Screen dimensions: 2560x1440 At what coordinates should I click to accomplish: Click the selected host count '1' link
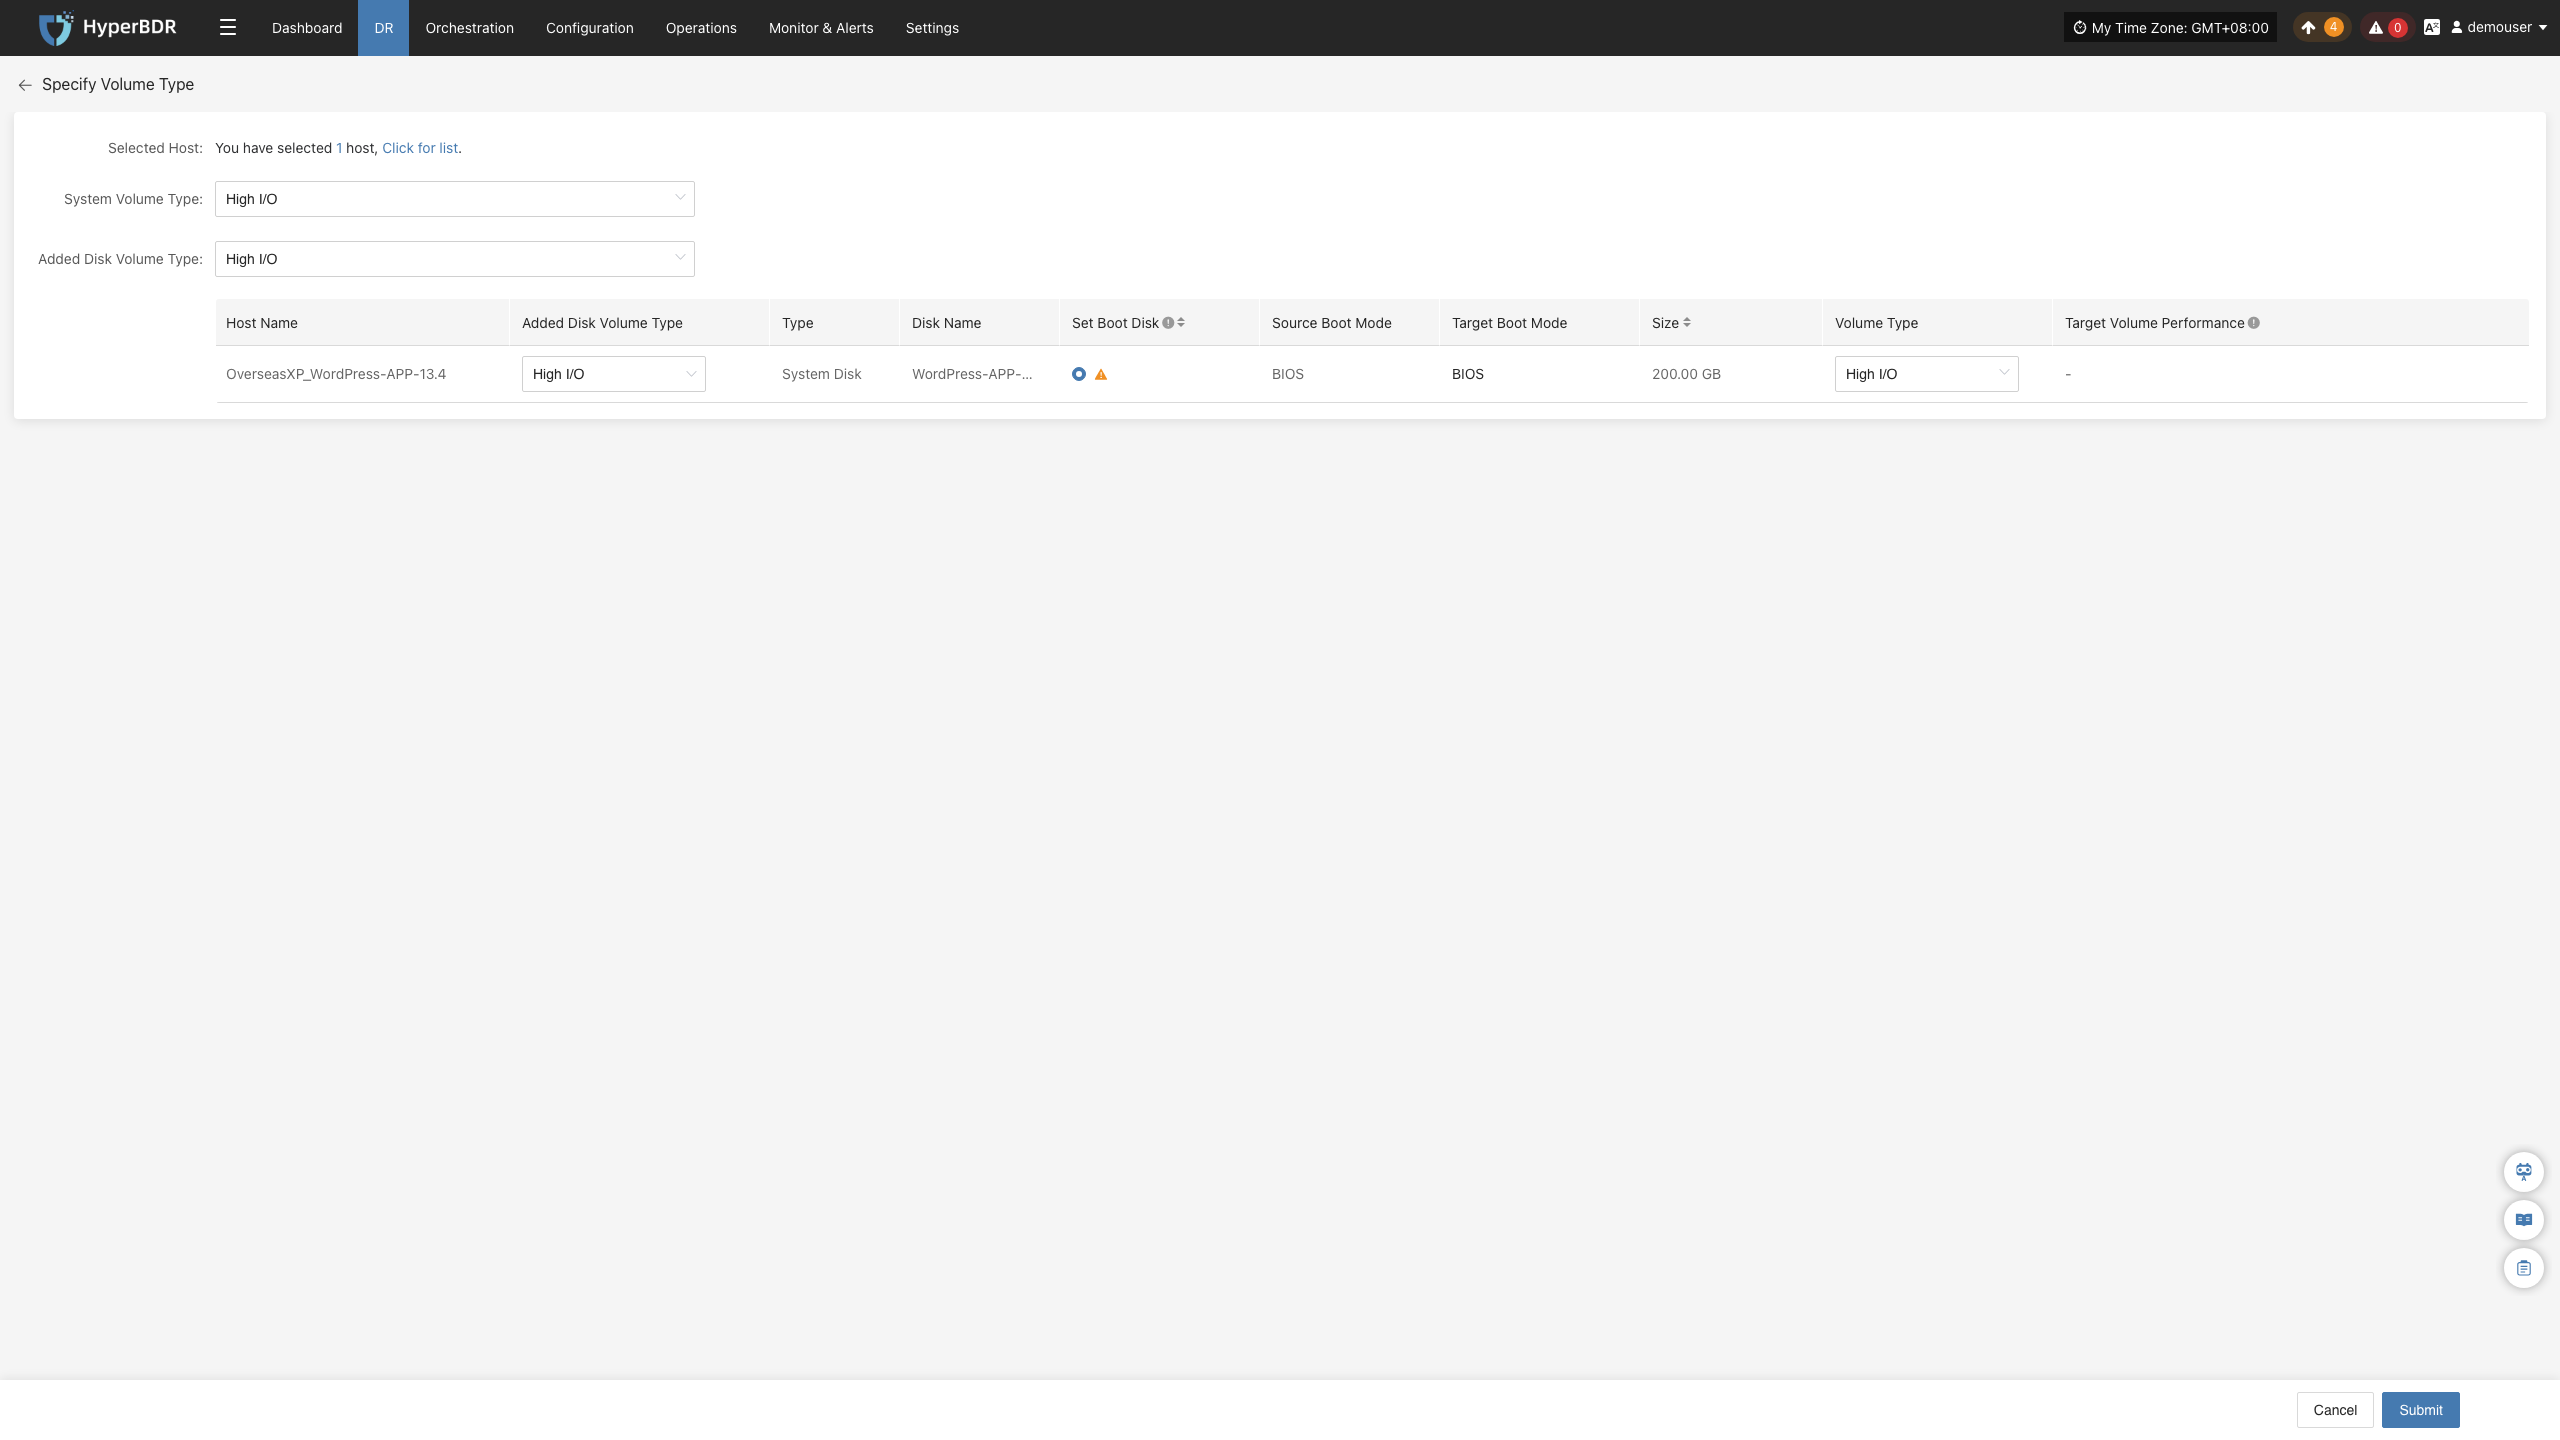tap(339, 148)
